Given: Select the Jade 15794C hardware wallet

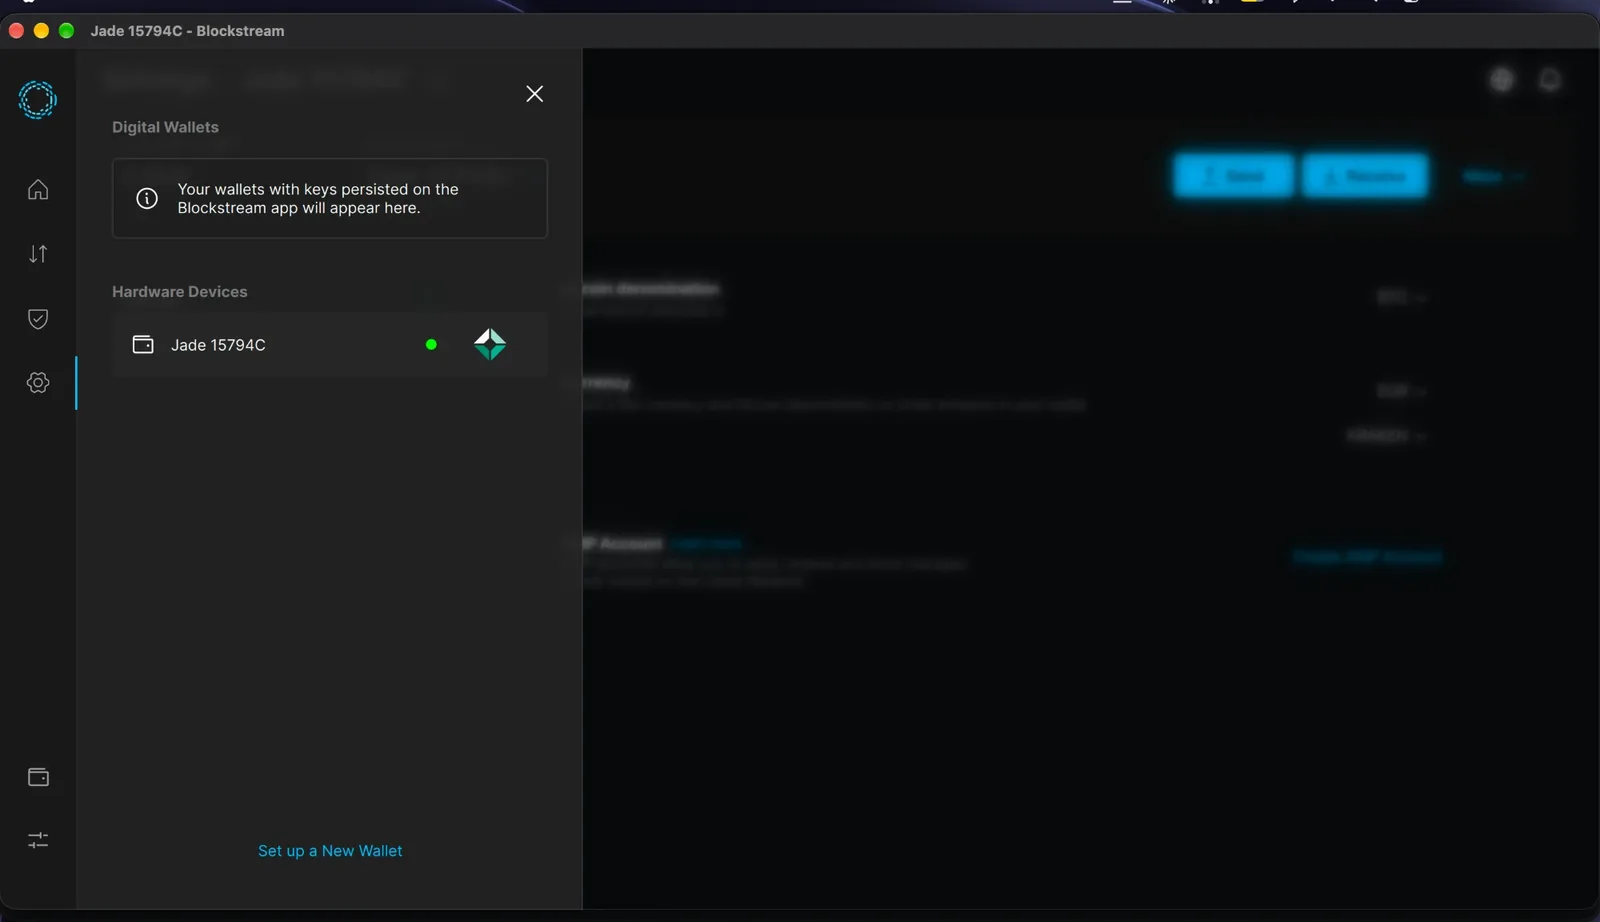Looking at the screenshot, I should [x=330, y=344].
